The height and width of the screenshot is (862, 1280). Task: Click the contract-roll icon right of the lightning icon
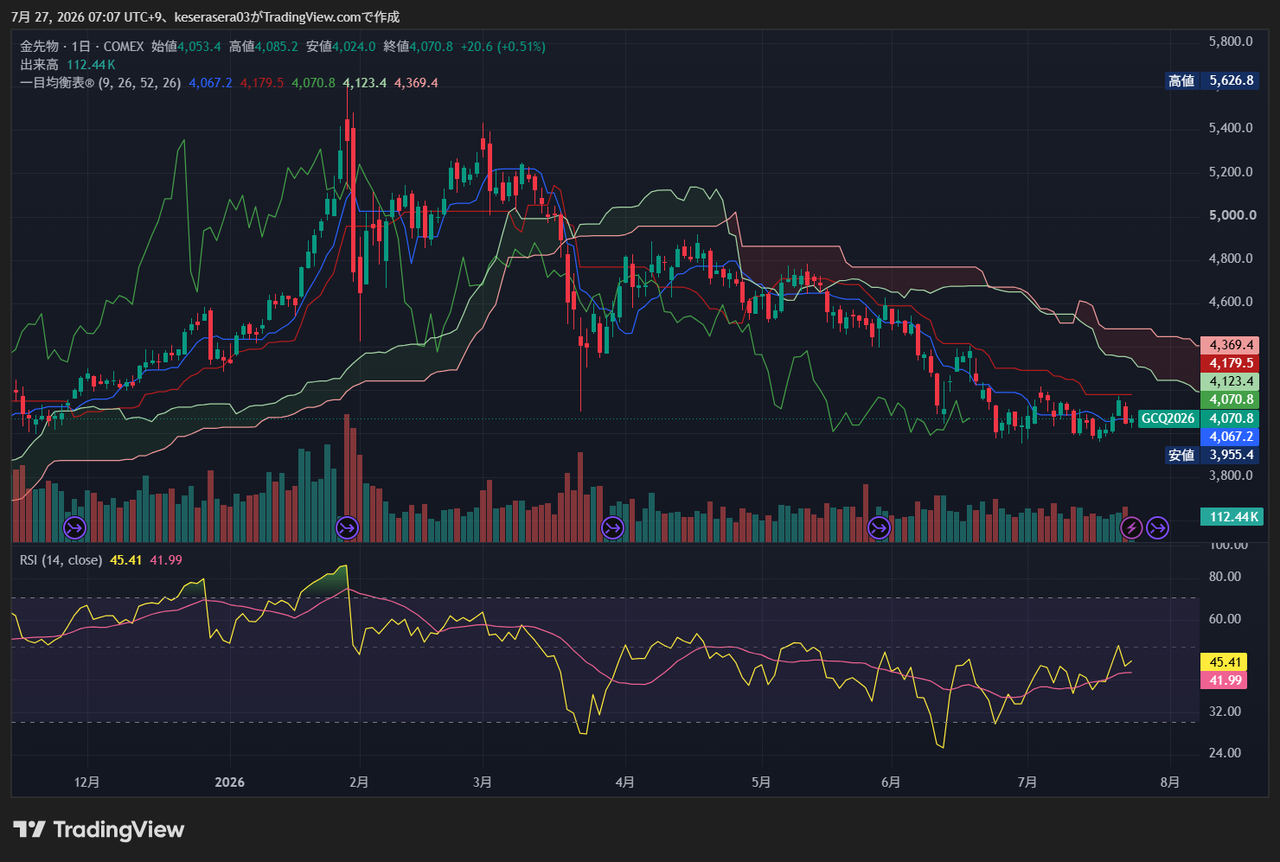1157,526
